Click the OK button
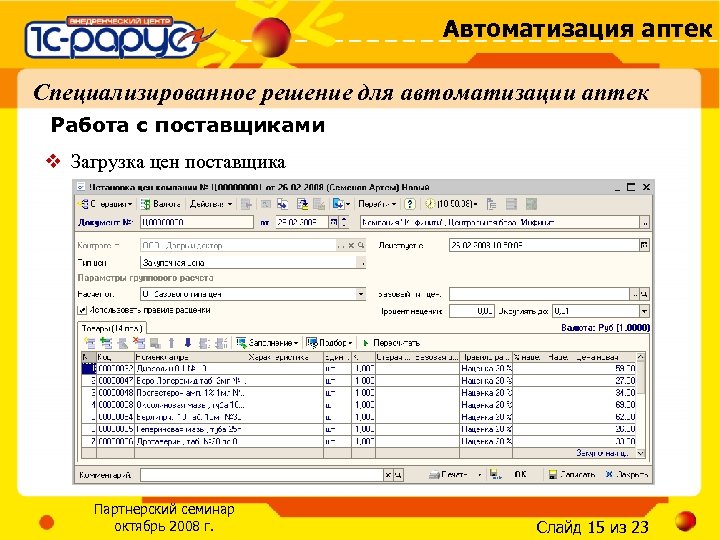The width and height of the screenshot is (720, 540). [x=520, y=474]
